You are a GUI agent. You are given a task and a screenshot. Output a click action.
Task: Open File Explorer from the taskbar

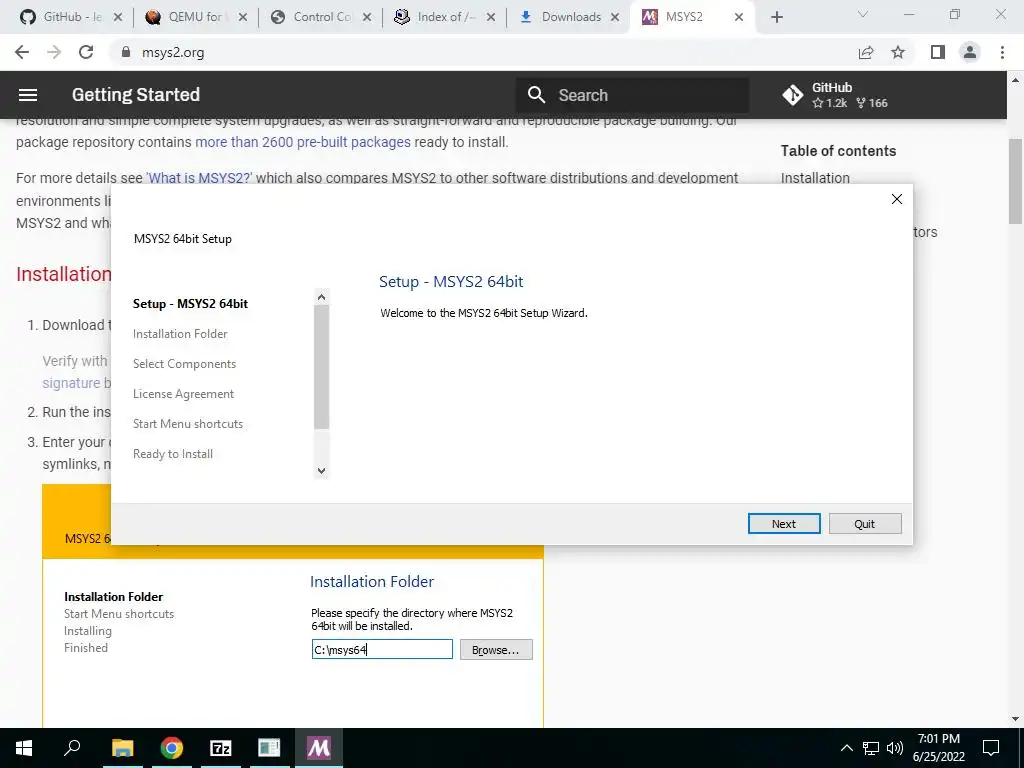(122, 748)
